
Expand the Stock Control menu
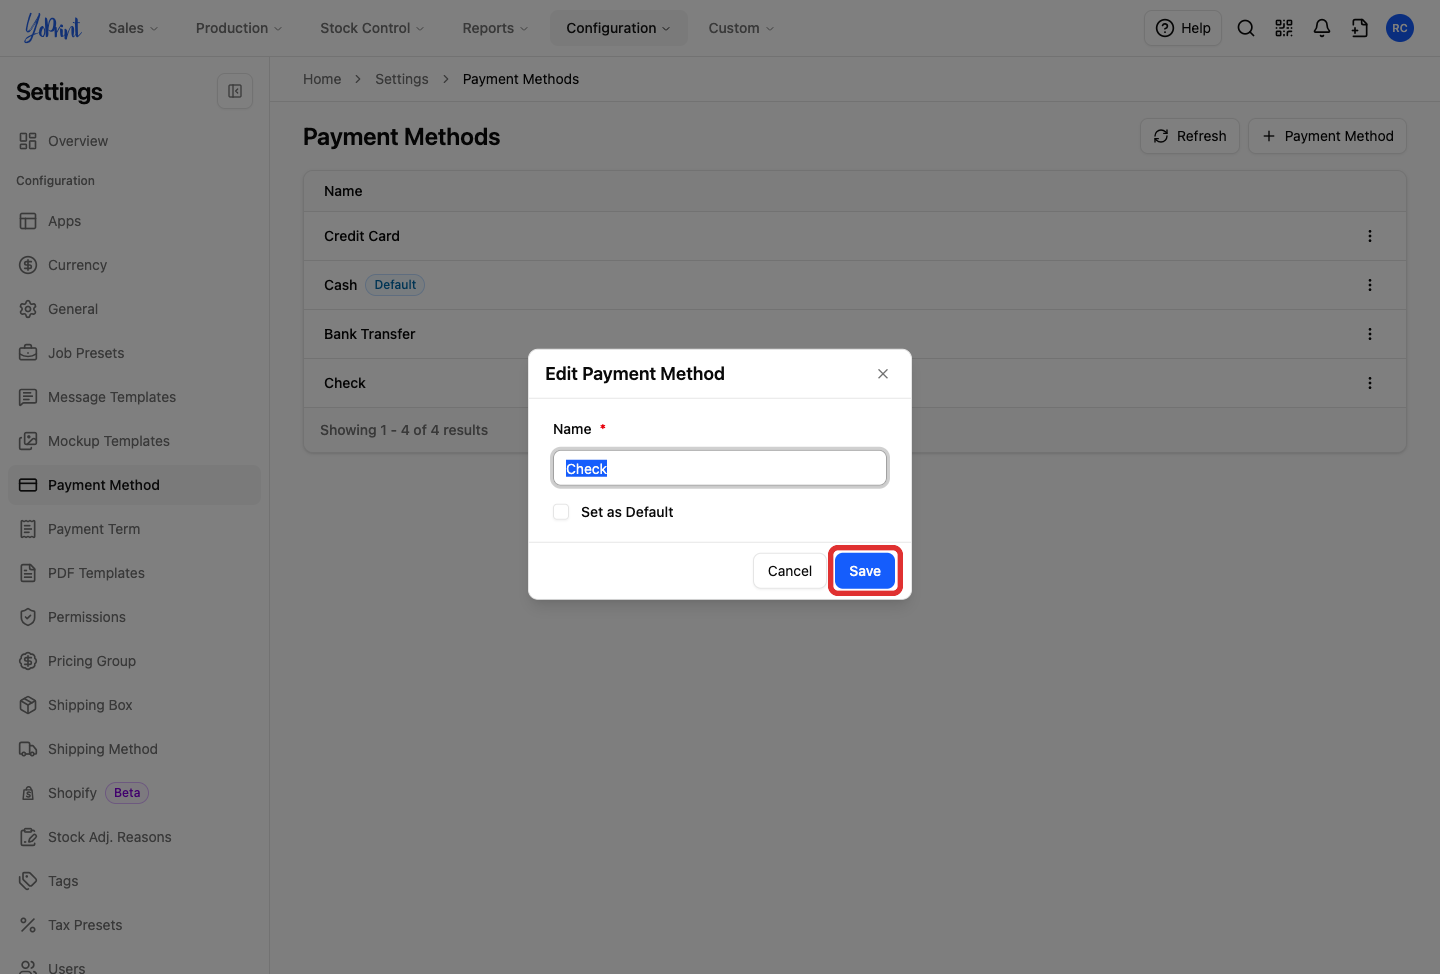click(x=372, y=28)
